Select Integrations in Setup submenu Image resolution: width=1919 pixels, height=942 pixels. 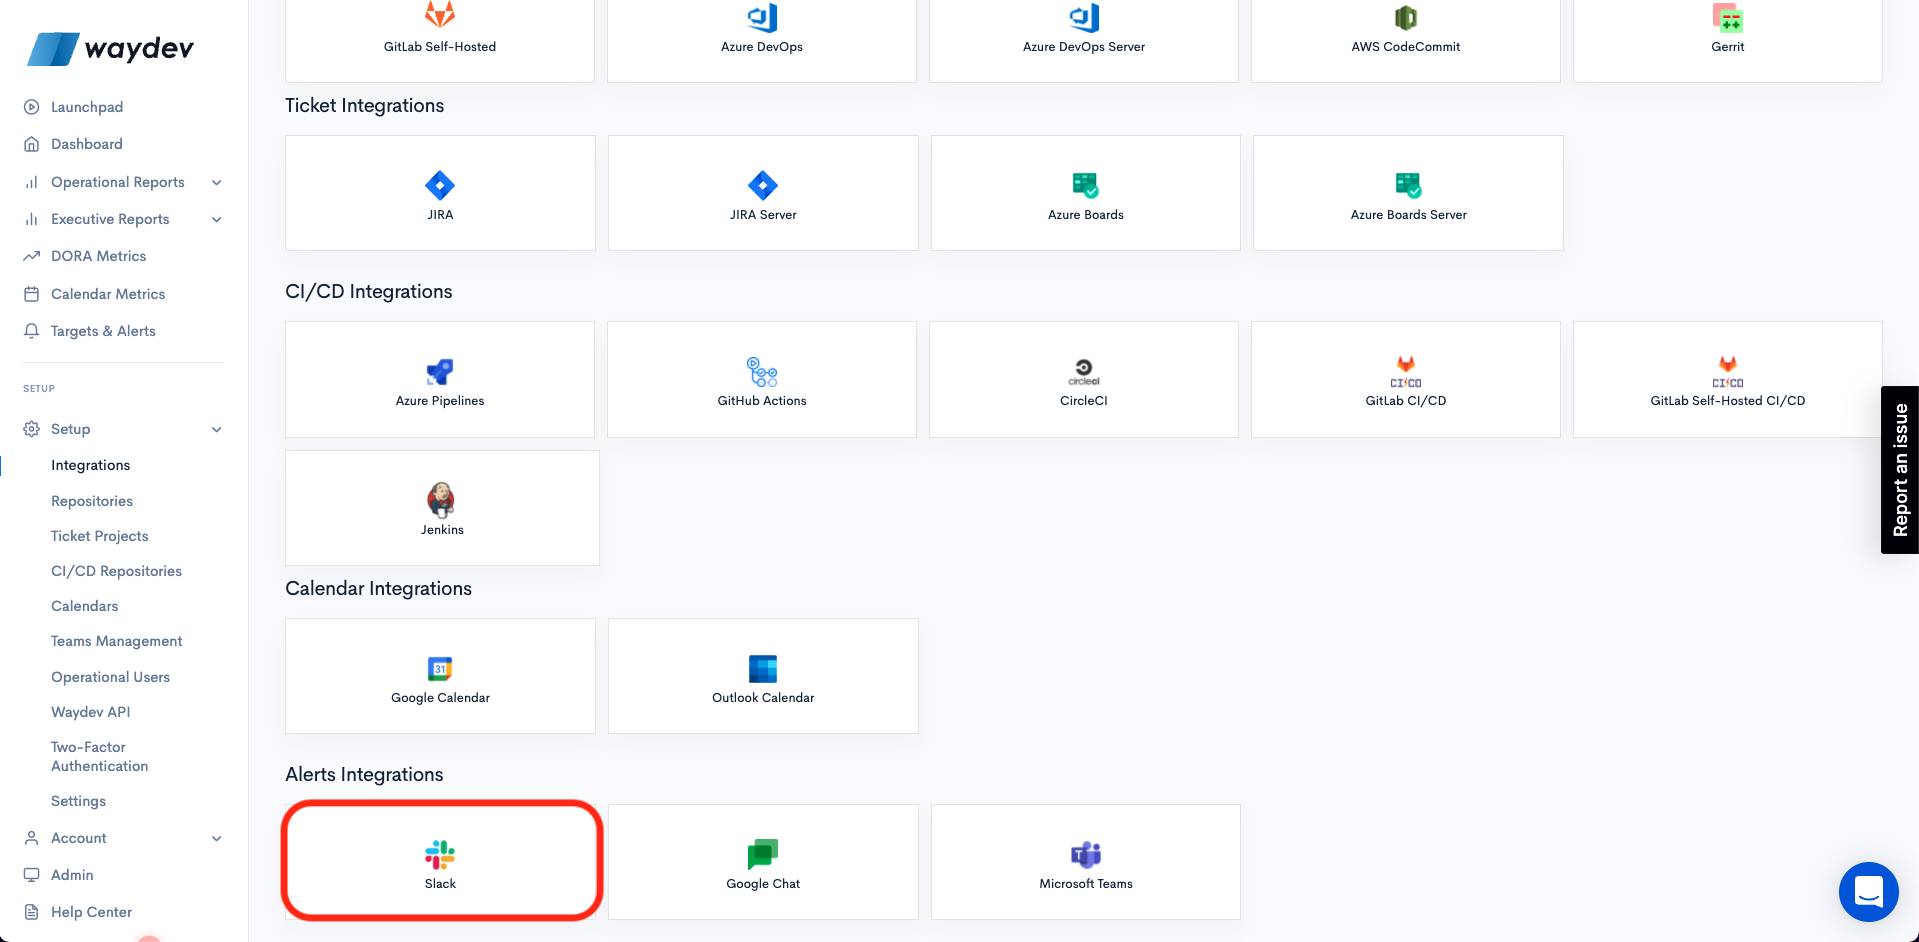point(90,465)
